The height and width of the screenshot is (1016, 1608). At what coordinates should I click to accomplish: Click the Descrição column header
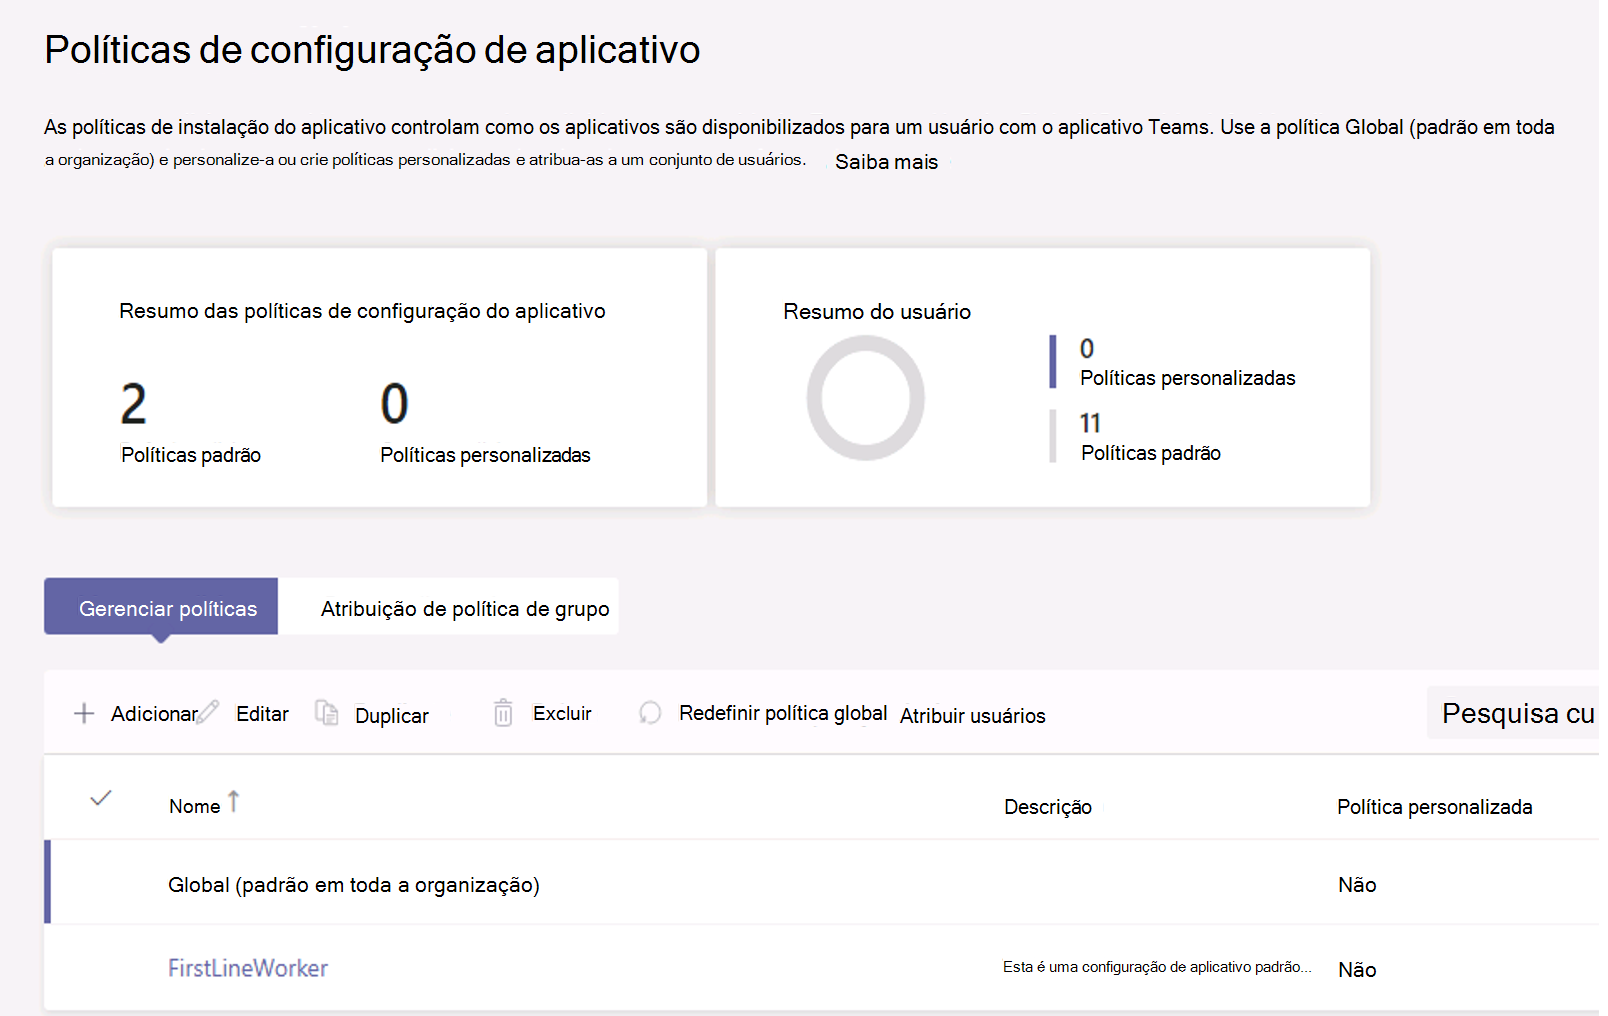pos(1048,807)
